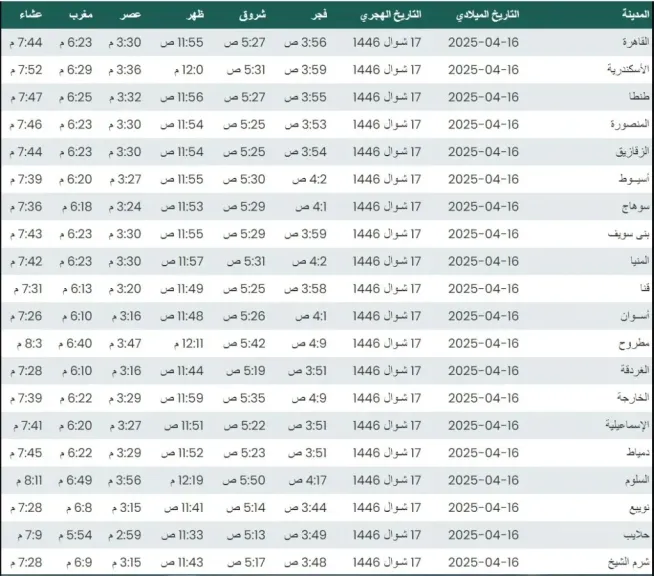Click the عصر column header
This screenshot has width=654, height=576.
point(131,15)
